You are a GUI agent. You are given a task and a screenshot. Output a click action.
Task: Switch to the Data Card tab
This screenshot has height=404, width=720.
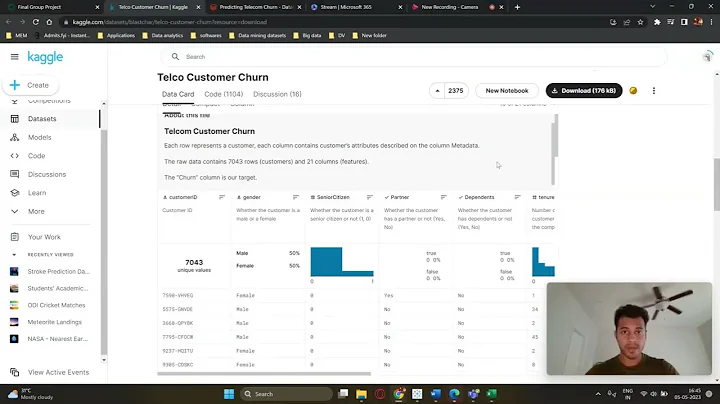pyautogui.click(x=178, y=94)
